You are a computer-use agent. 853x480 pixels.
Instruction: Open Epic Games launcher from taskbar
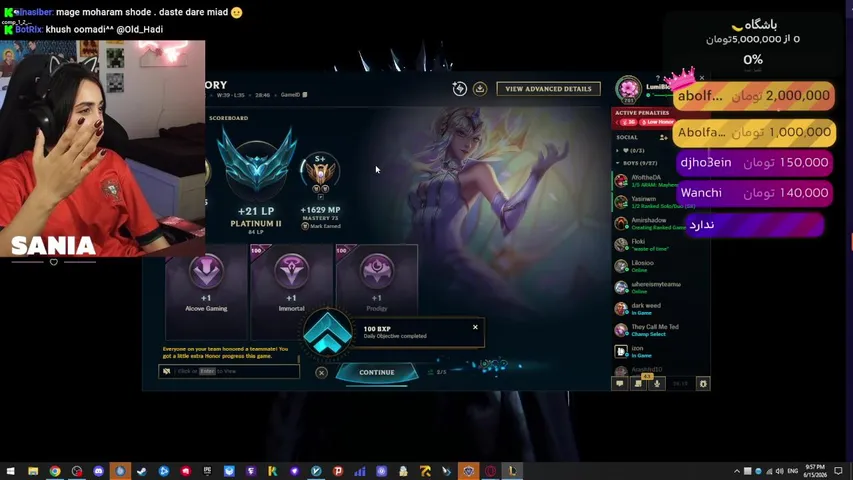pyautogui.click(x=207, y=471)
